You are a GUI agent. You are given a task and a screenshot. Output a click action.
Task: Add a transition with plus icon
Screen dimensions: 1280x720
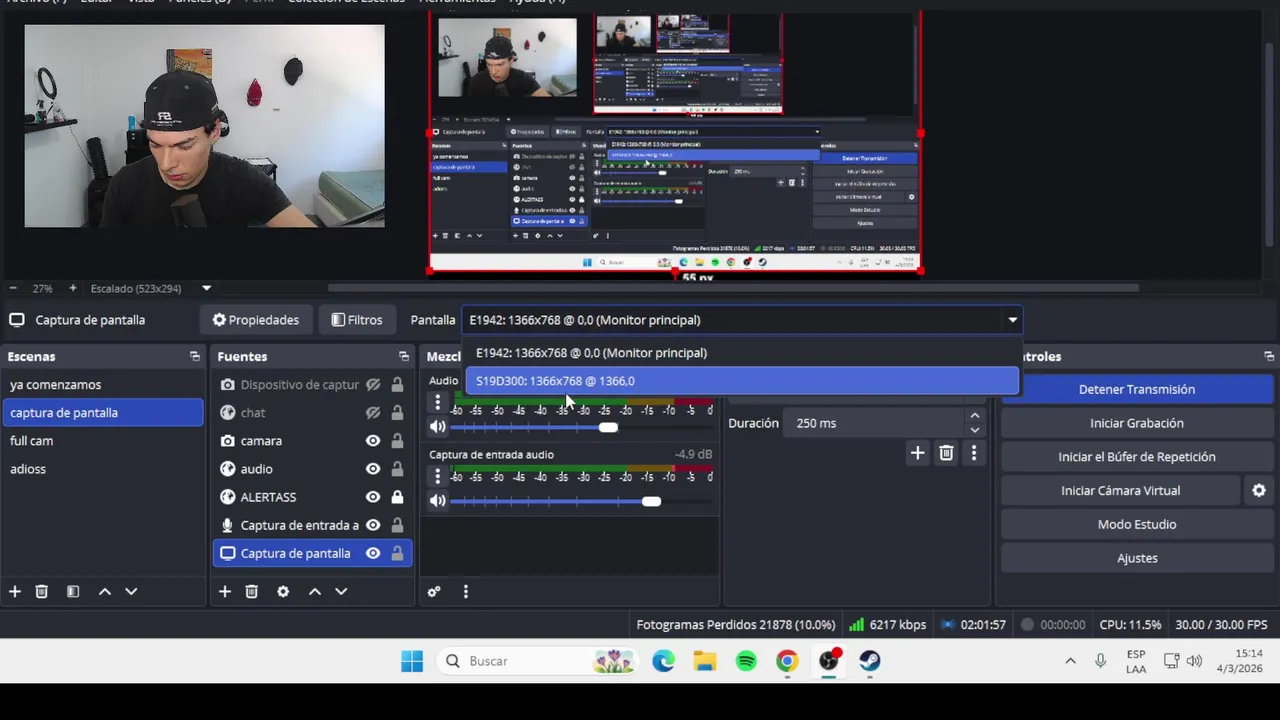tap(917, 453)
